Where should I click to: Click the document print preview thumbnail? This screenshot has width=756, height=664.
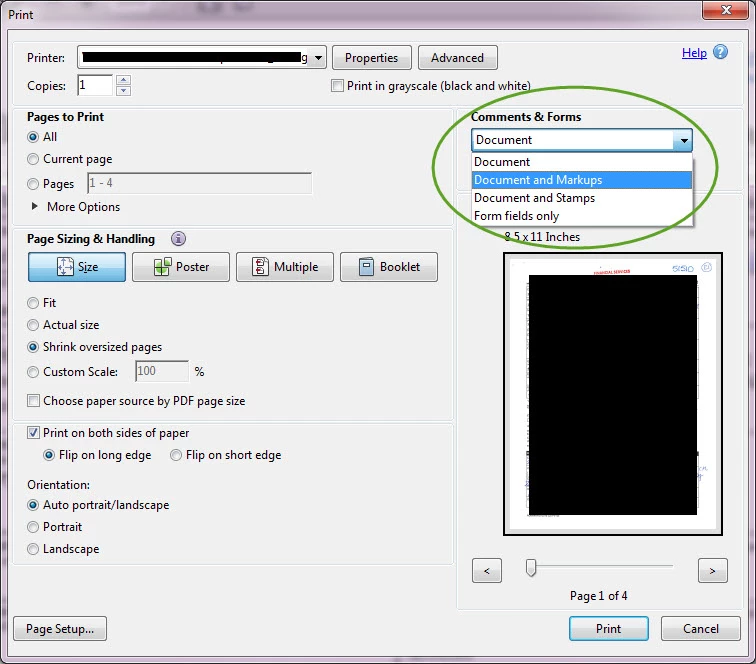[613, 394]
